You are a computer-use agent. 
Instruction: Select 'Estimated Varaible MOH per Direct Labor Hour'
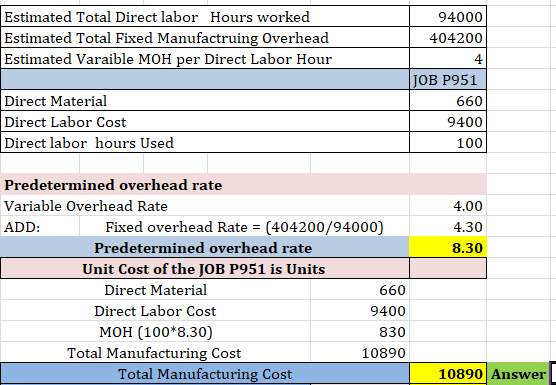(205, 58)
